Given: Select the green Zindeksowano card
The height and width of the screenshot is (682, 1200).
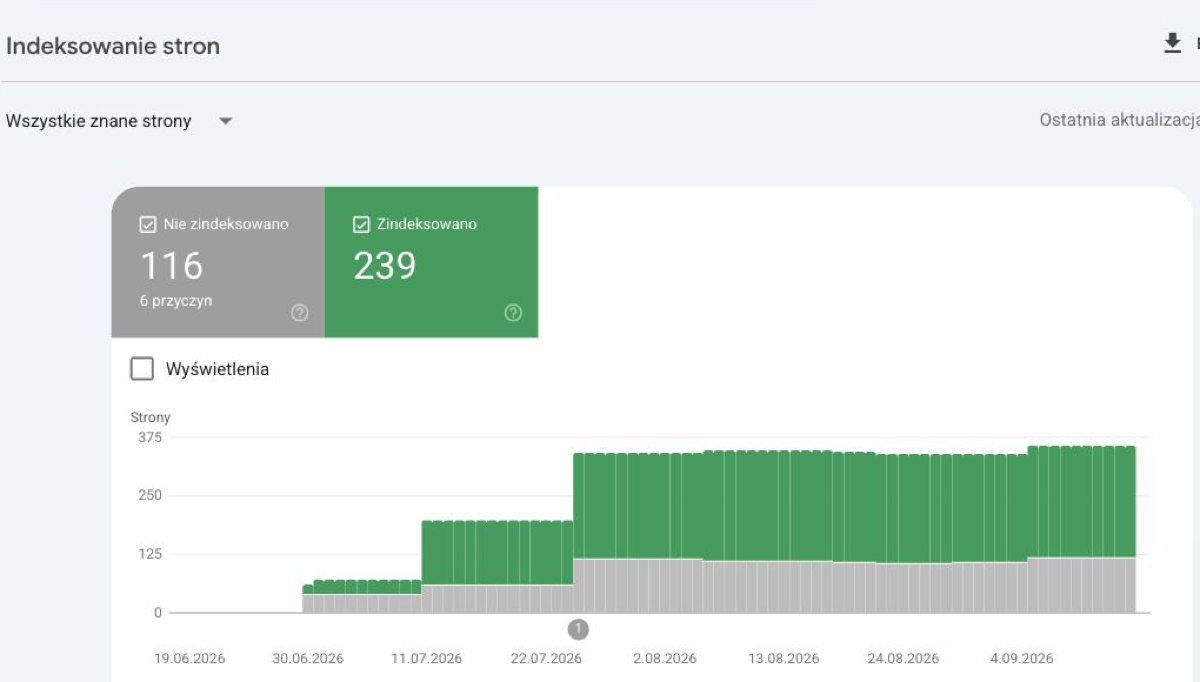Looking at the screenshot, I should click(432, 262).
